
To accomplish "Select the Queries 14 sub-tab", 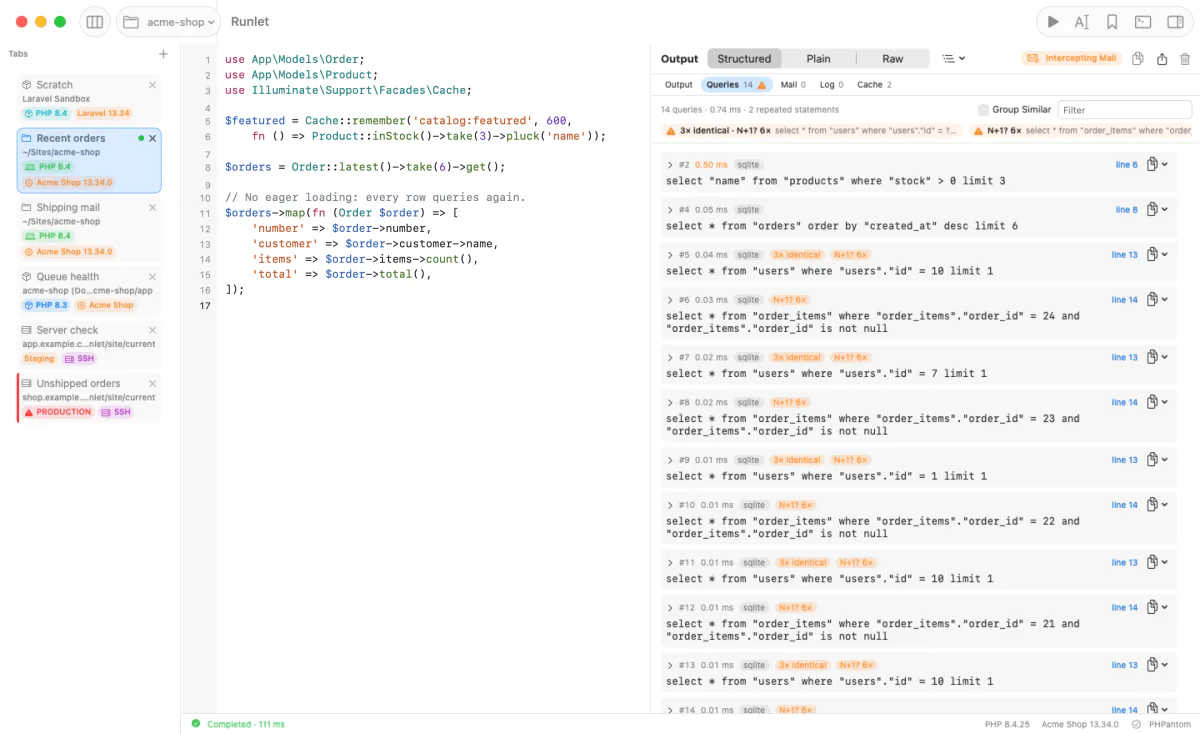I will pos(737,85).
